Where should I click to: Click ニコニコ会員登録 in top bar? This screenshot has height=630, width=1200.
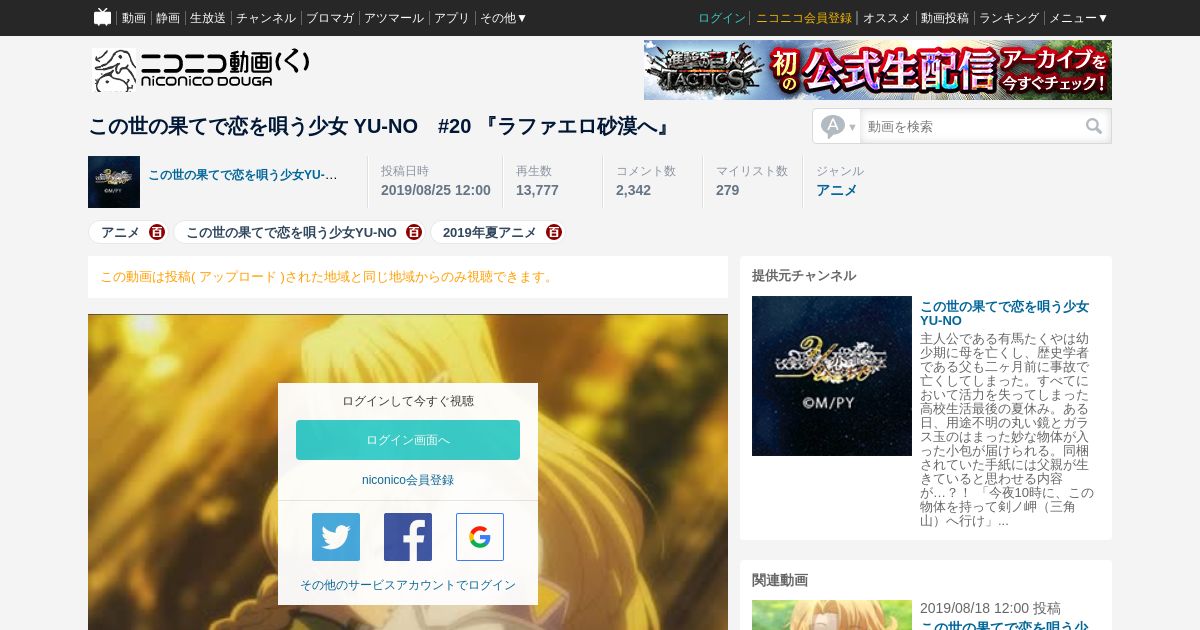804,18
